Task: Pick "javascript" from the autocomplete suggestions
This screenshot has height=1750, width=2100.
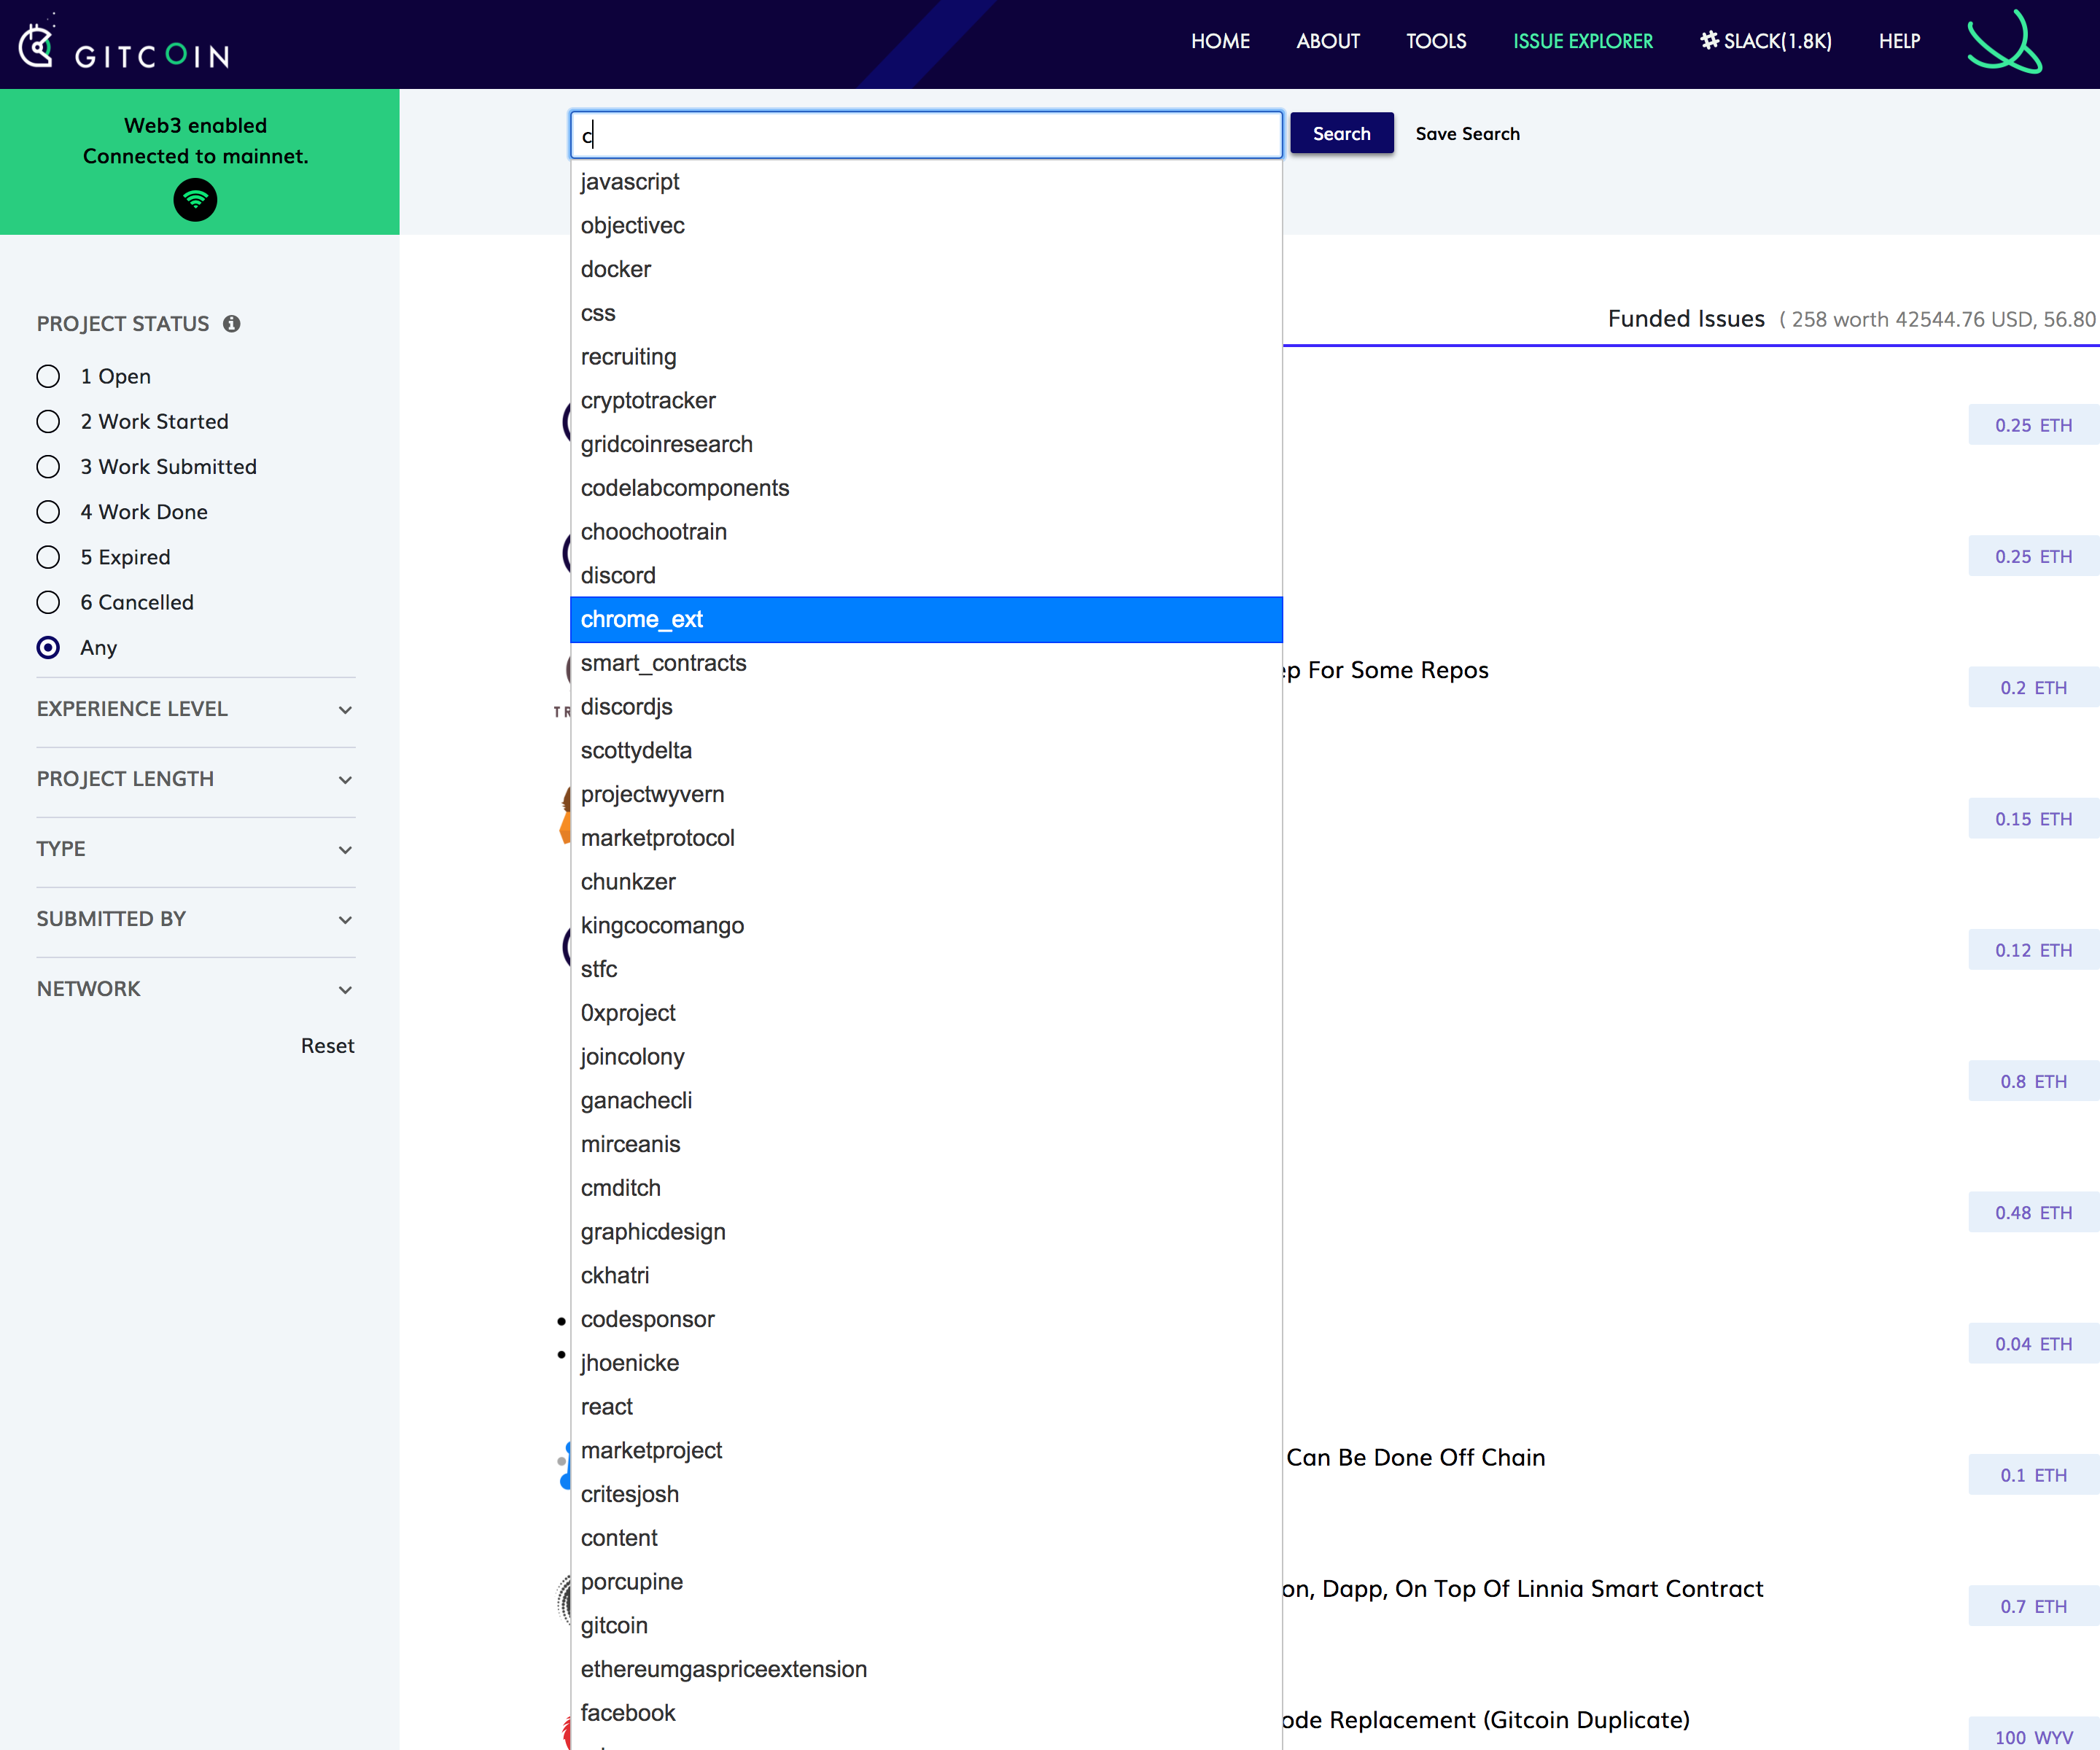Action: (630, 181)
